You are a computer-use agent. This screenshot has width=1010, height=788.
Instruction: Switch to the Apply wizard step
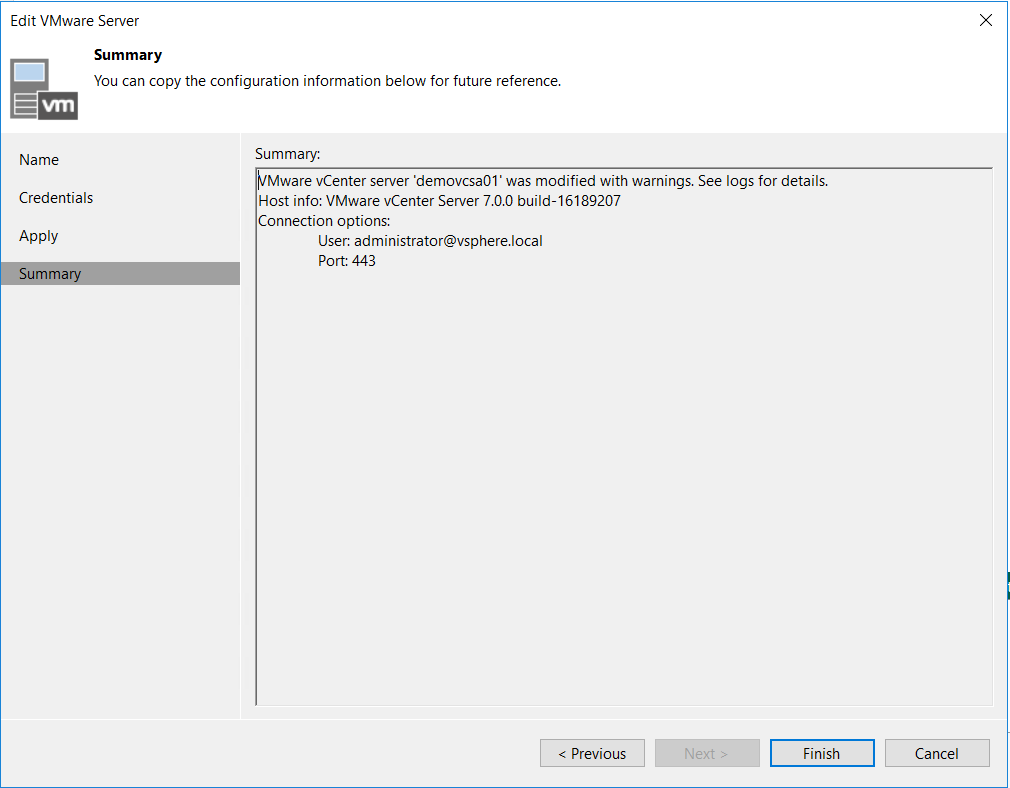point(39,236)
